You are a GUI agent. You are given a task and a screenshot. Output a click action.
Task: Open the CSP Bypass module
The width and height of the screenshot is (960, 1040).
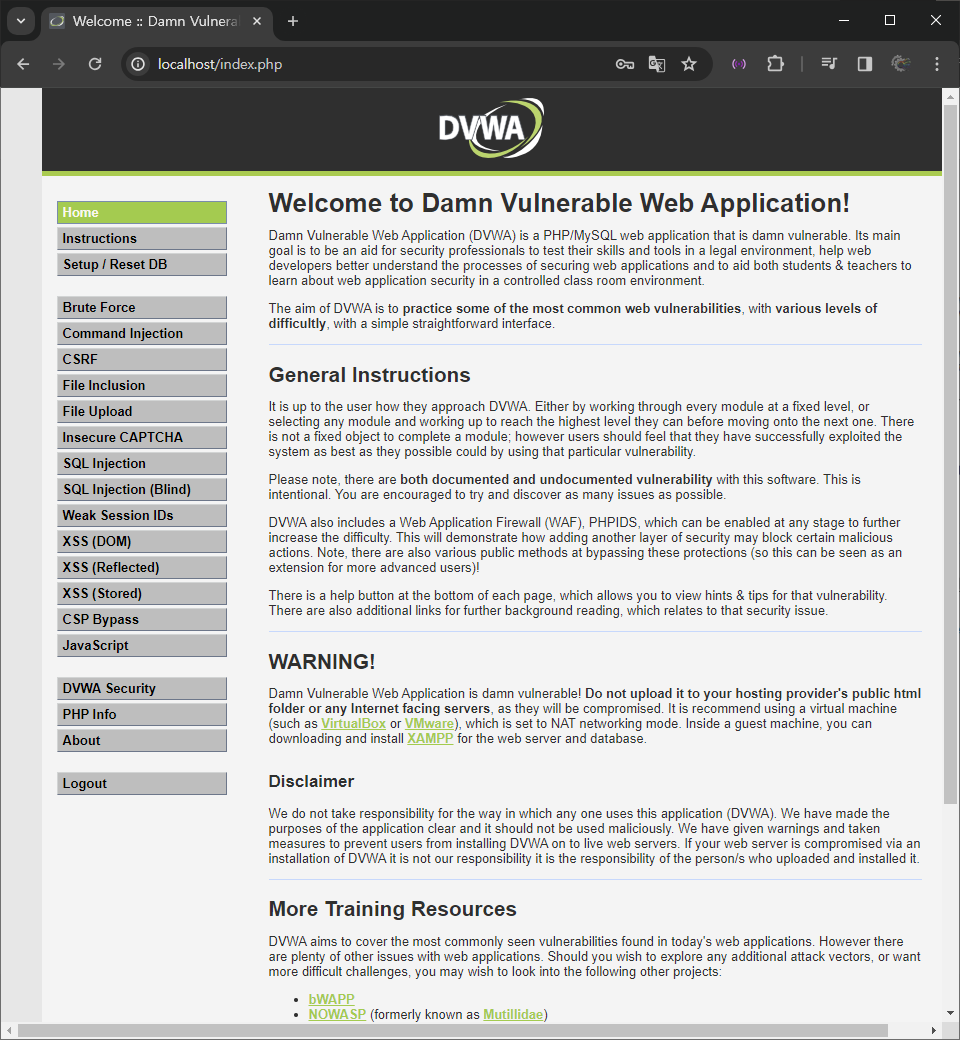click(142, 619)
